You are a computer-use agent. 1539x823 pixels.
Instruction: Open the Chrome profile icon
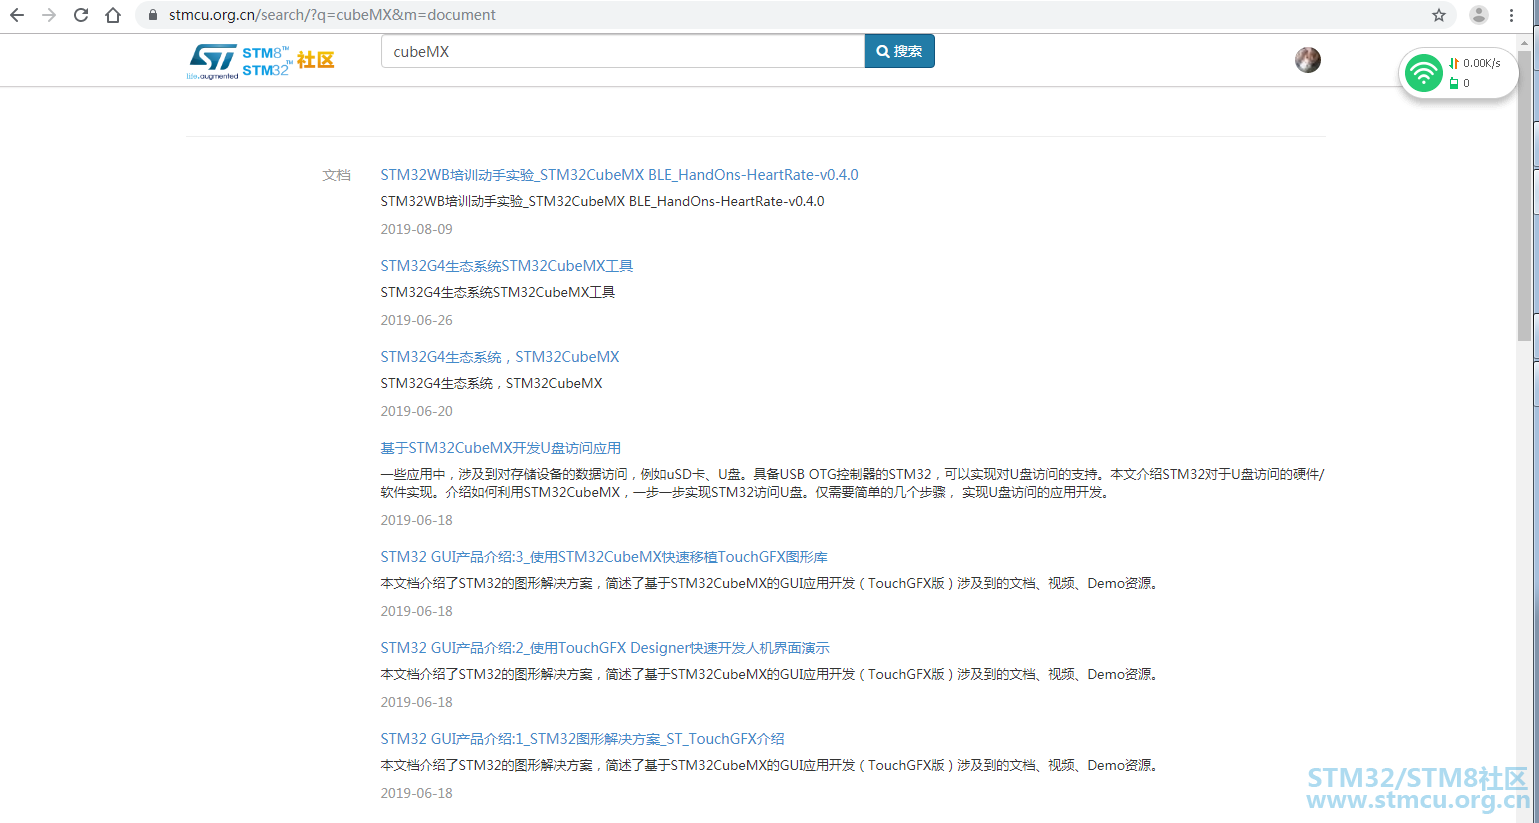(x=1479, y=15)
